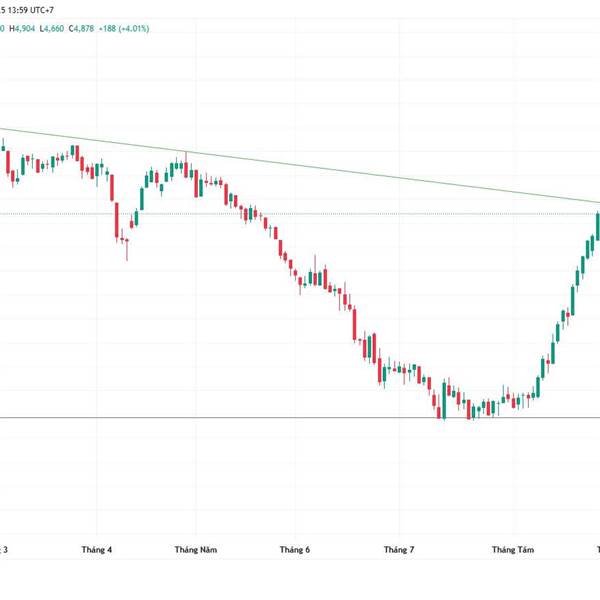Click the 'Tháng 6' time axis label
The image size is (600, 600).
pos(295,549)
